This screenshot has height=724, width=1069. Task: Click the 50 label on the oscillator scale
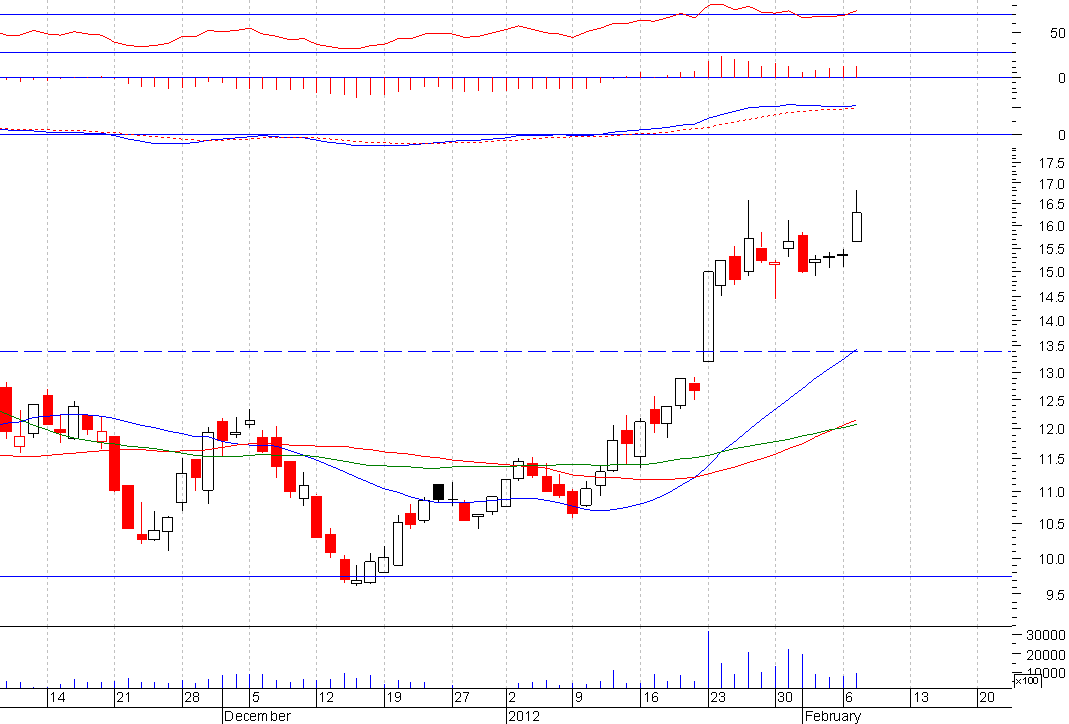[1057, 33]
